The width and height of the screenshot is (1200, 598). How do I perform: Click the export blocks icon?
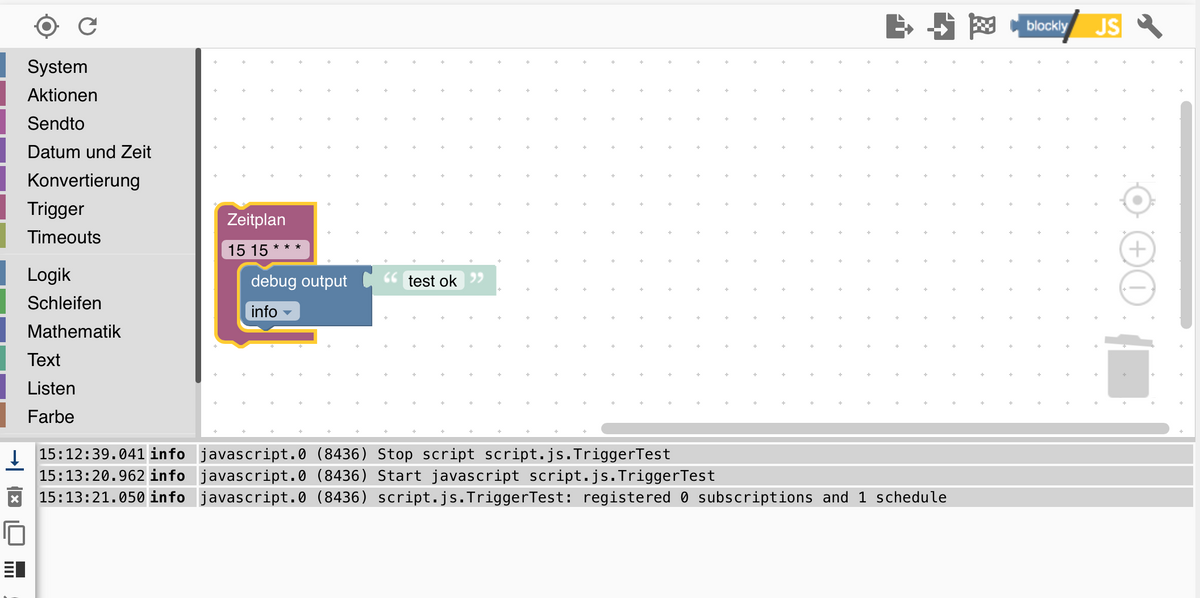point(899,27)
